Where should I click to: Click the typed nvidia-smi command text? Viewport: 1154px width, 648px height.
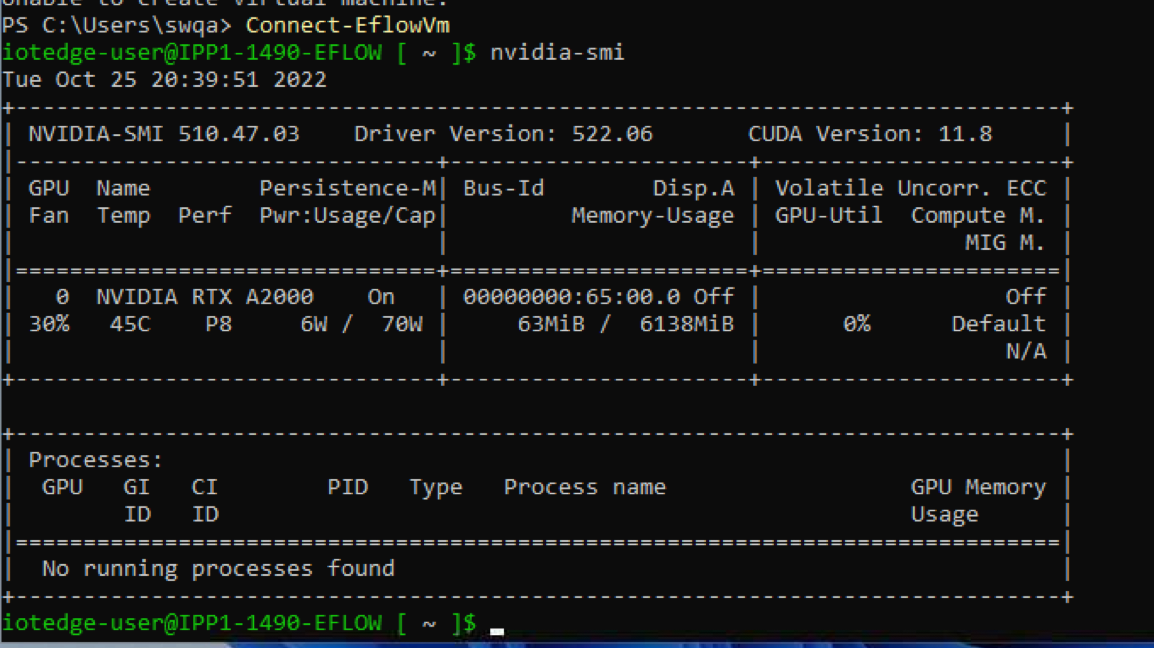557,52
